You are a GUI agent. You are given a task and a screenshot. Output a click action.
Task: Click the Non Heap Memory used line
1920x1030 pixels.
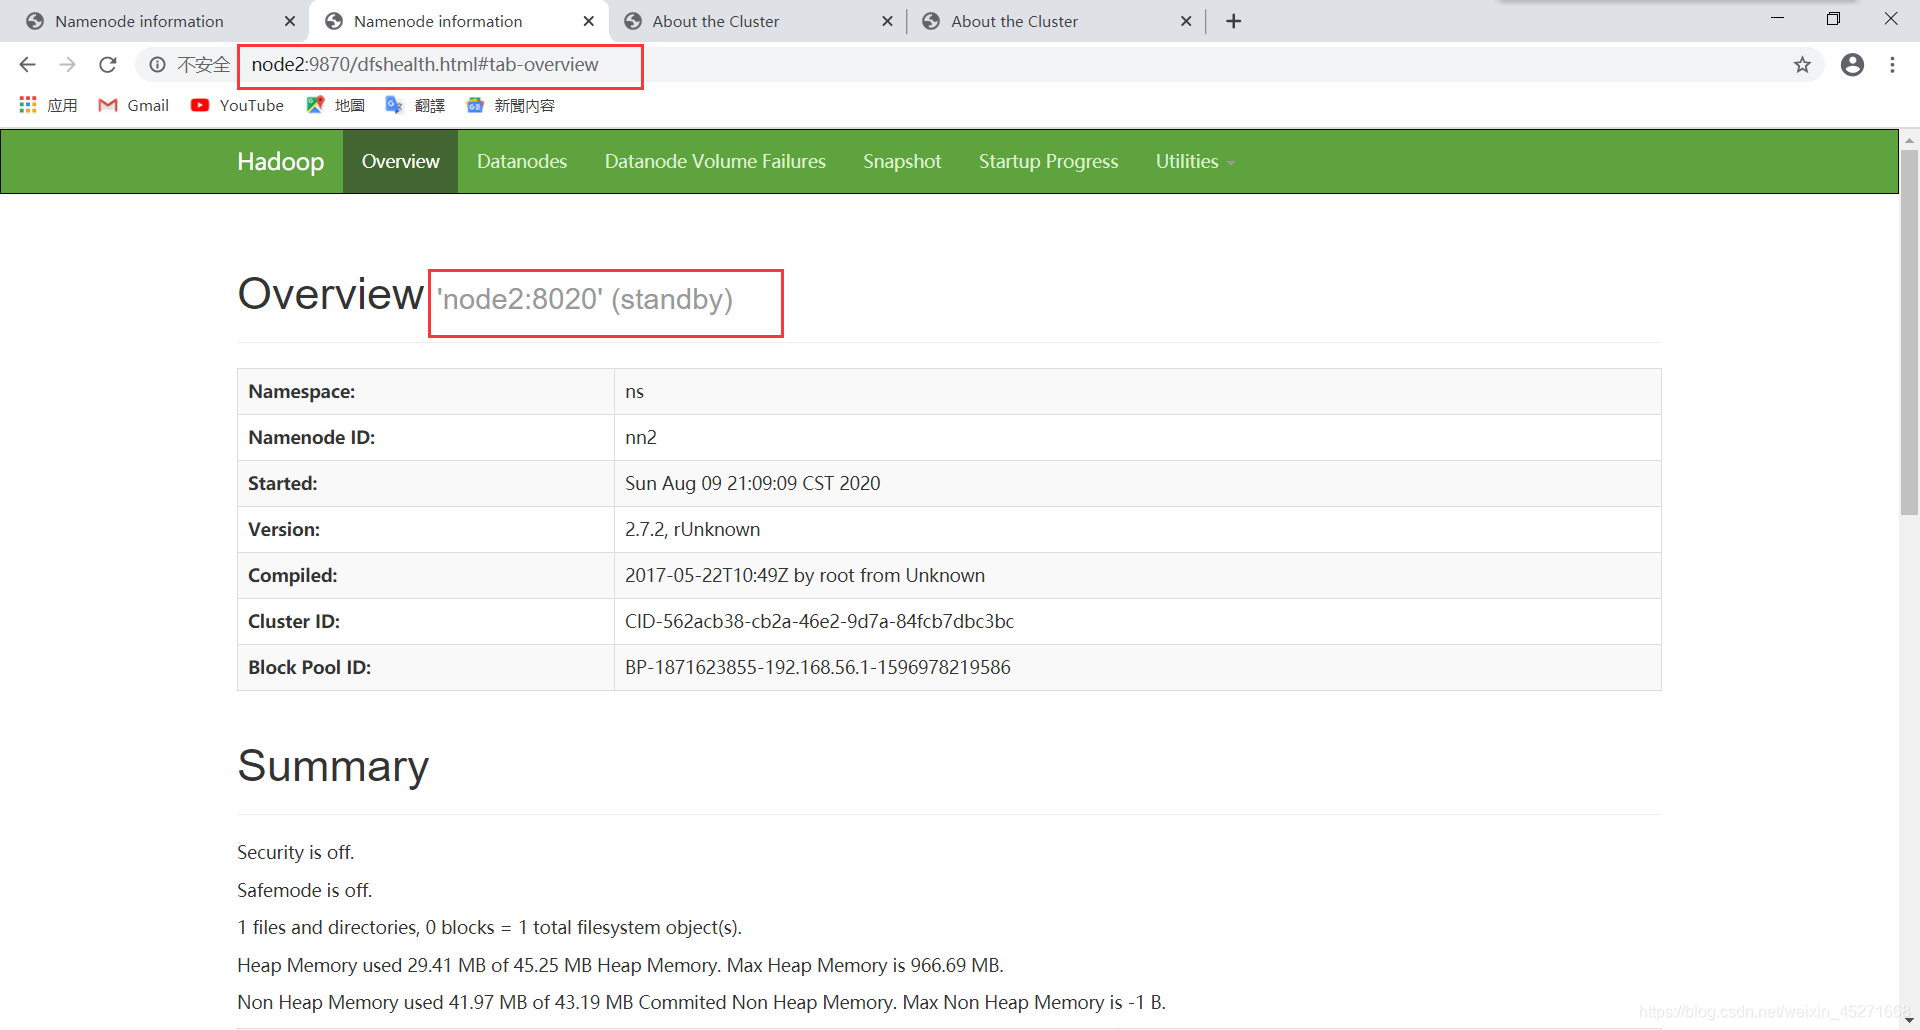(701, 1002)
